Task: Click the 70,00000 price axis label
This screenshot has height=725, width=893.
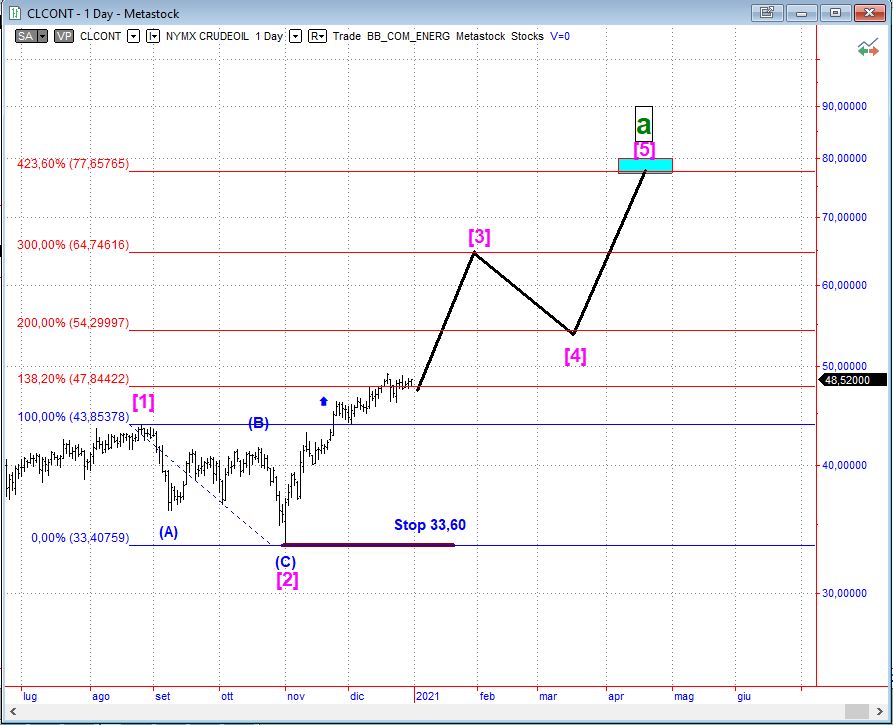Action: [844, 217]
